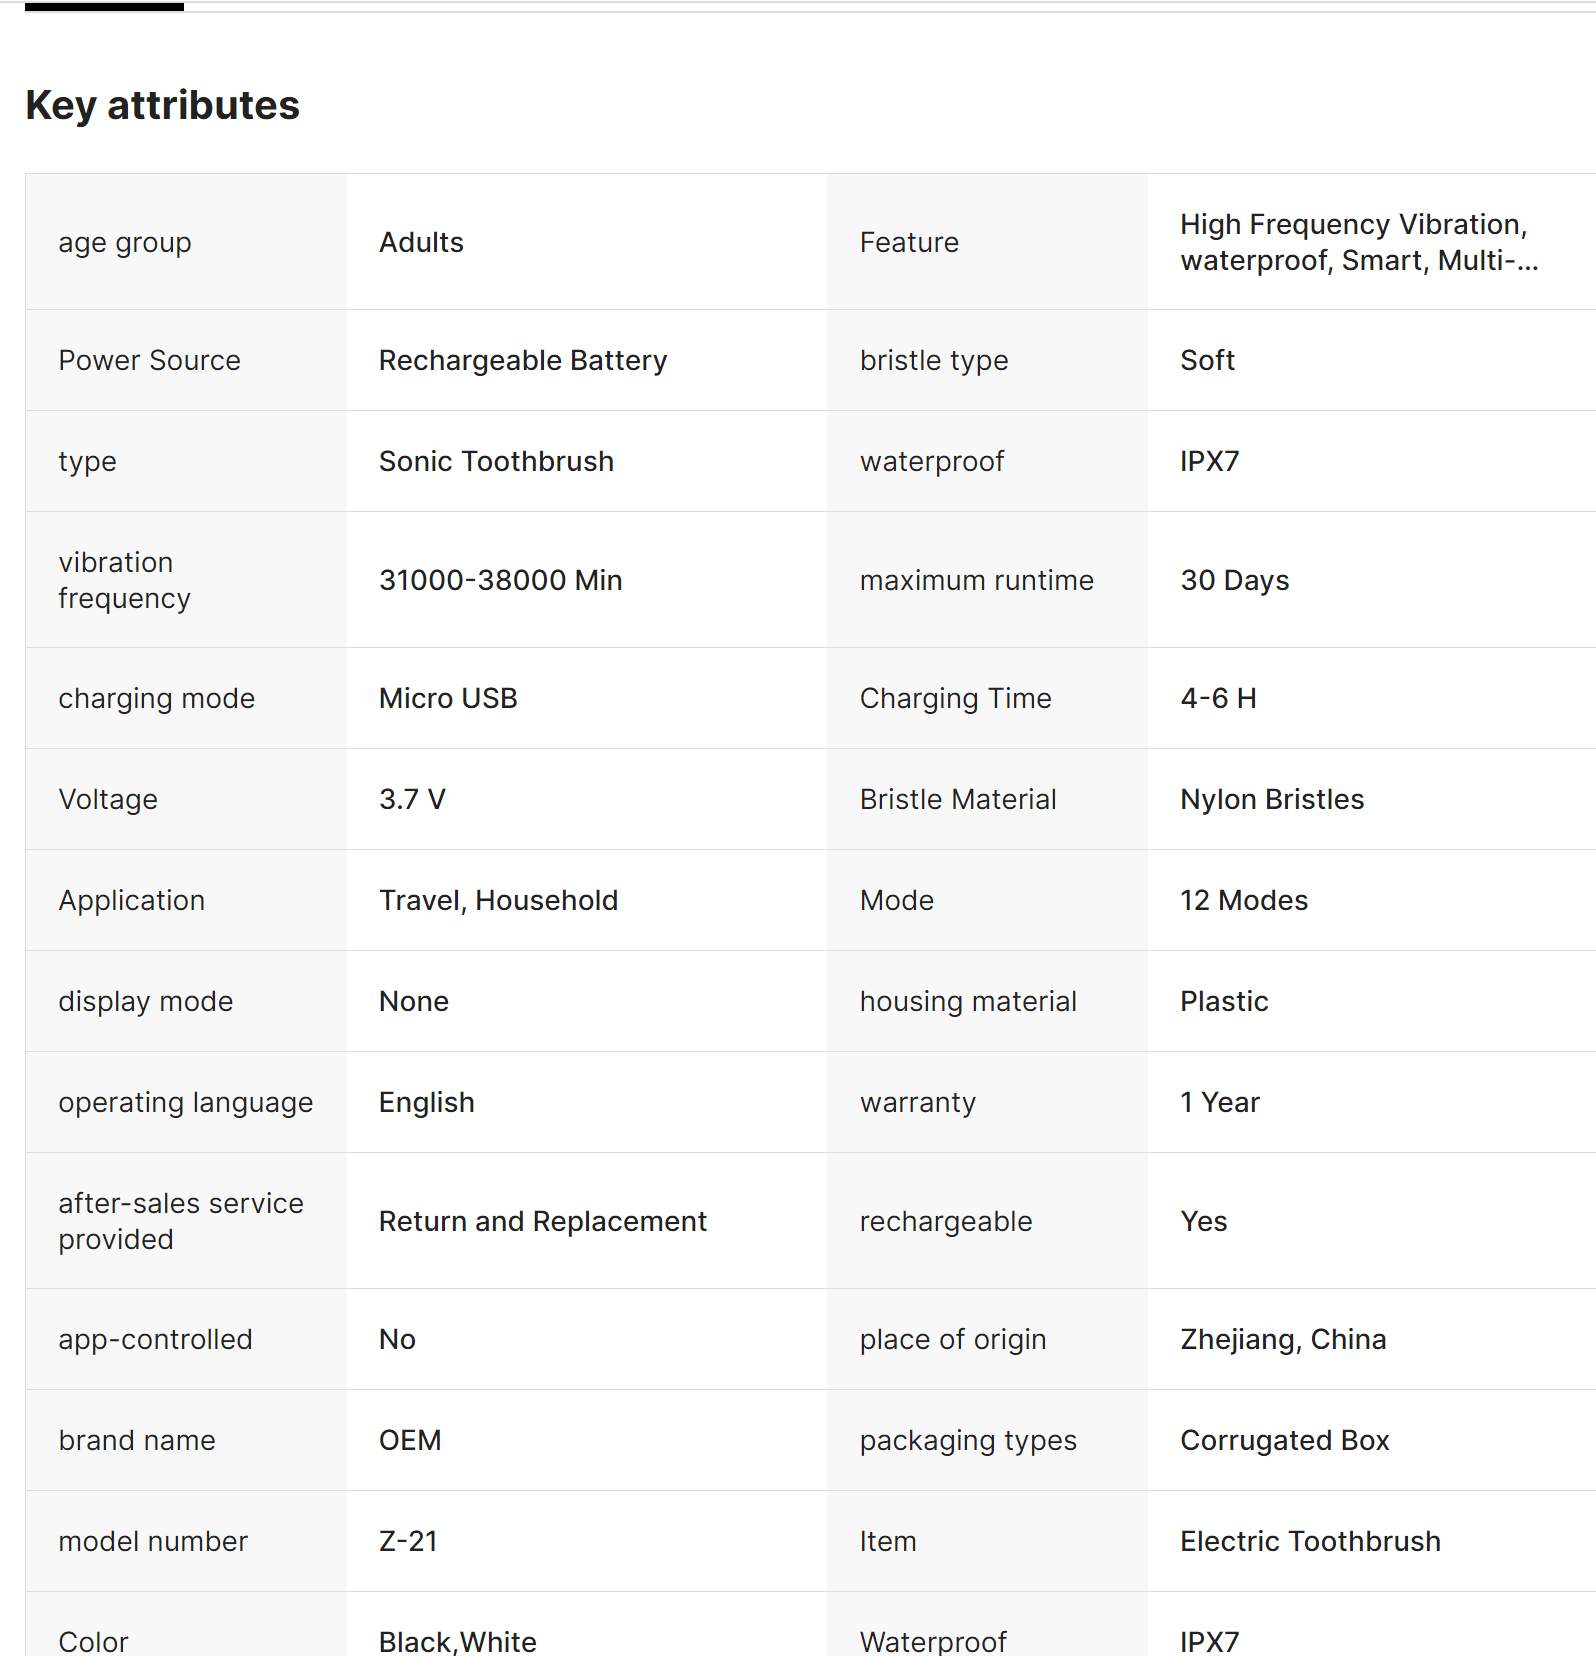1596x1656 pixels.
Task: Click the 12 Modes value
Action: tap(1243, 900)
